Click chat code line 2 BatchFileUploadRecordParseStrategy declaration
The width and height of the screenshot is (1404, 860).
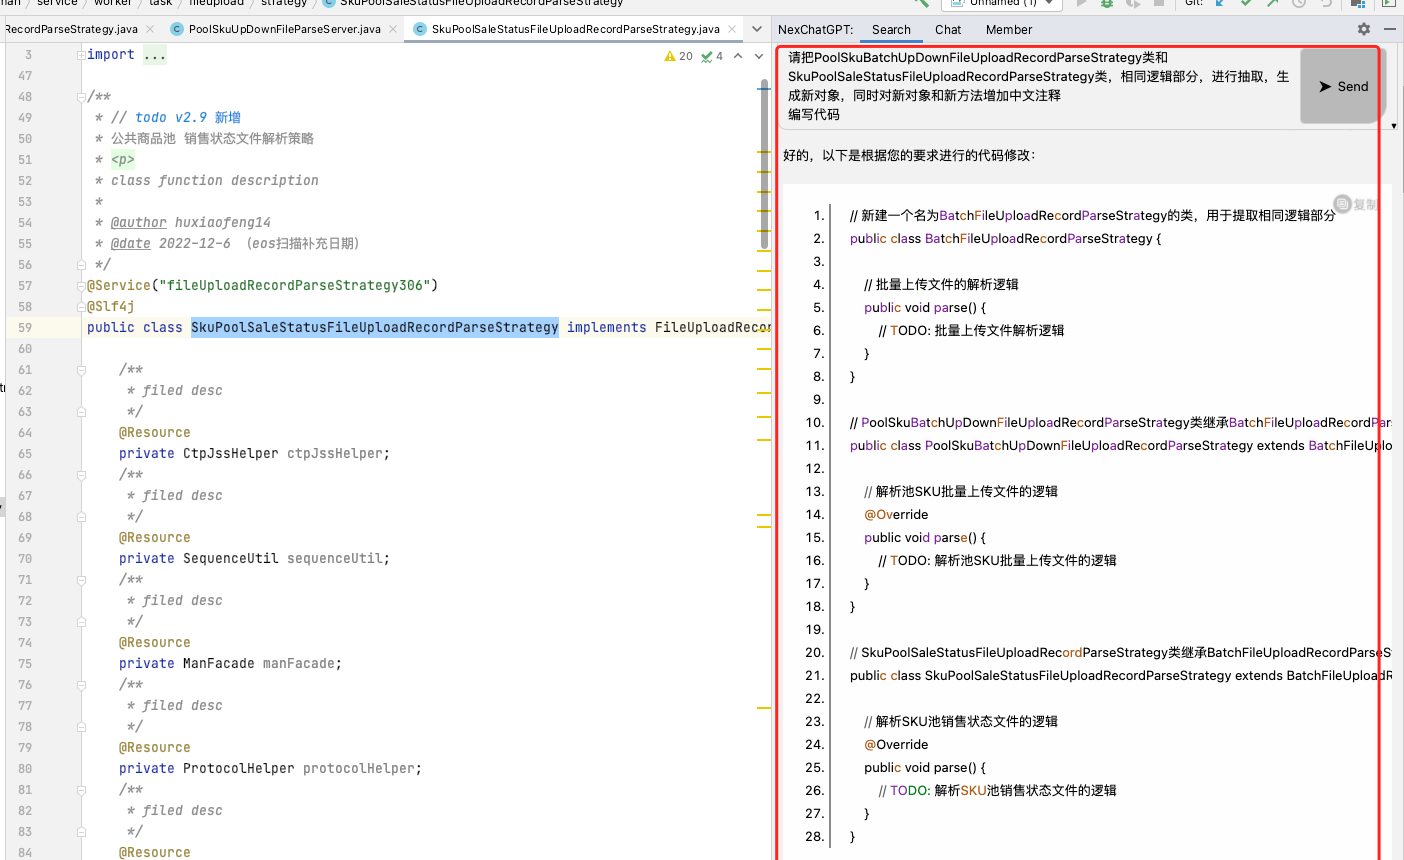click(1005, 239)
